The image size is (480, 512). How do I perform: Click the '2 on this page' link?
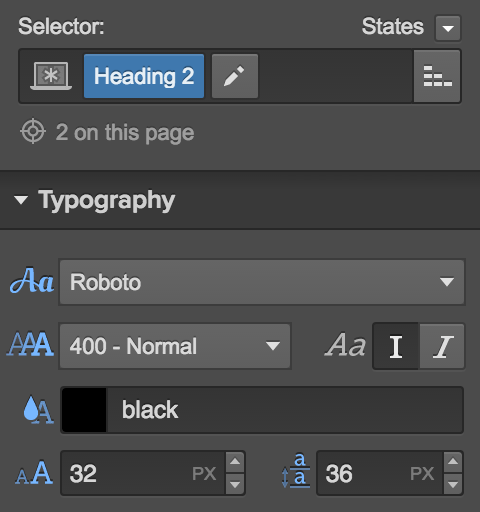point(125,132)
